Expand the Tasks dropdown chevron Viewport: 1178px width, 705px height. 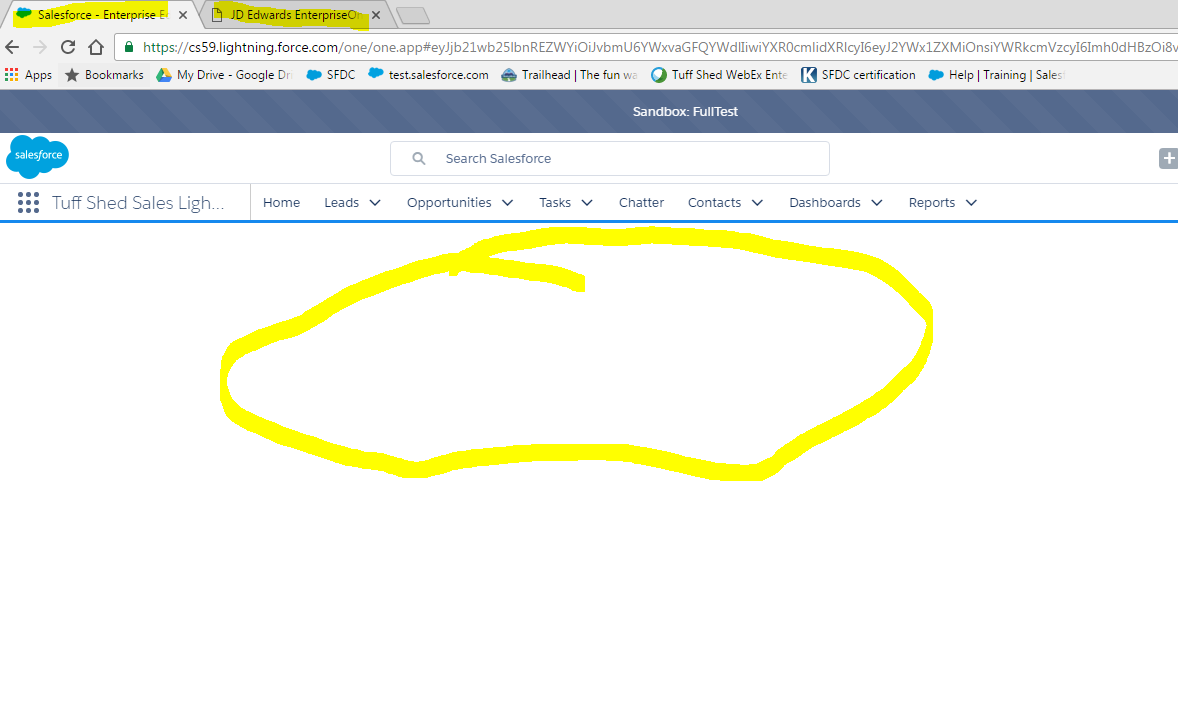coord(587,203)
